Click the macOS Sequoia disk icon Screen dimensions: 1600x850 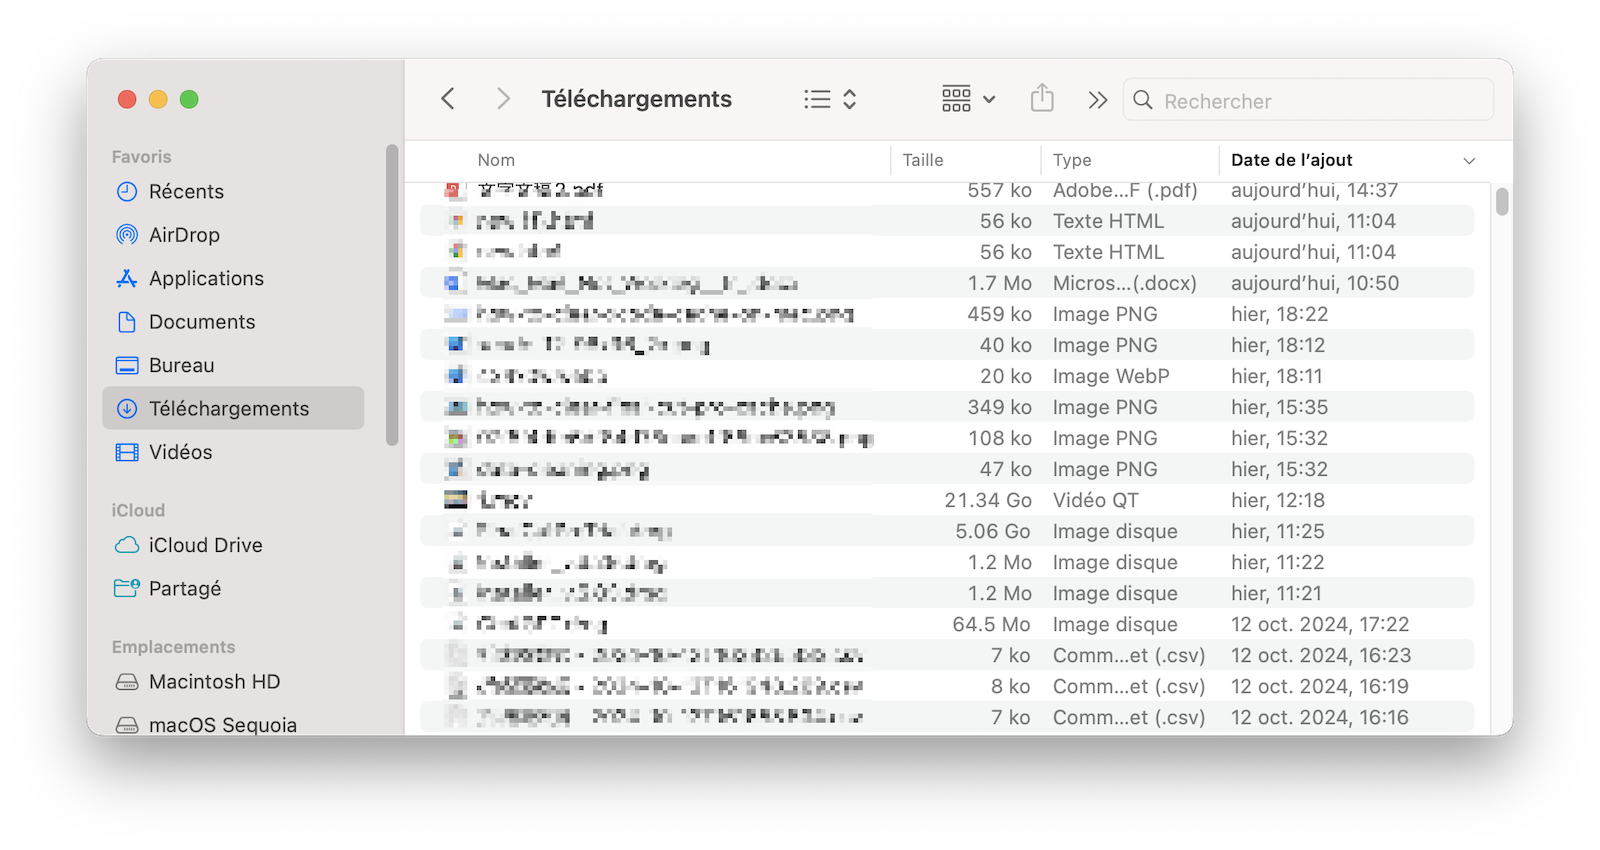point(127,725)
